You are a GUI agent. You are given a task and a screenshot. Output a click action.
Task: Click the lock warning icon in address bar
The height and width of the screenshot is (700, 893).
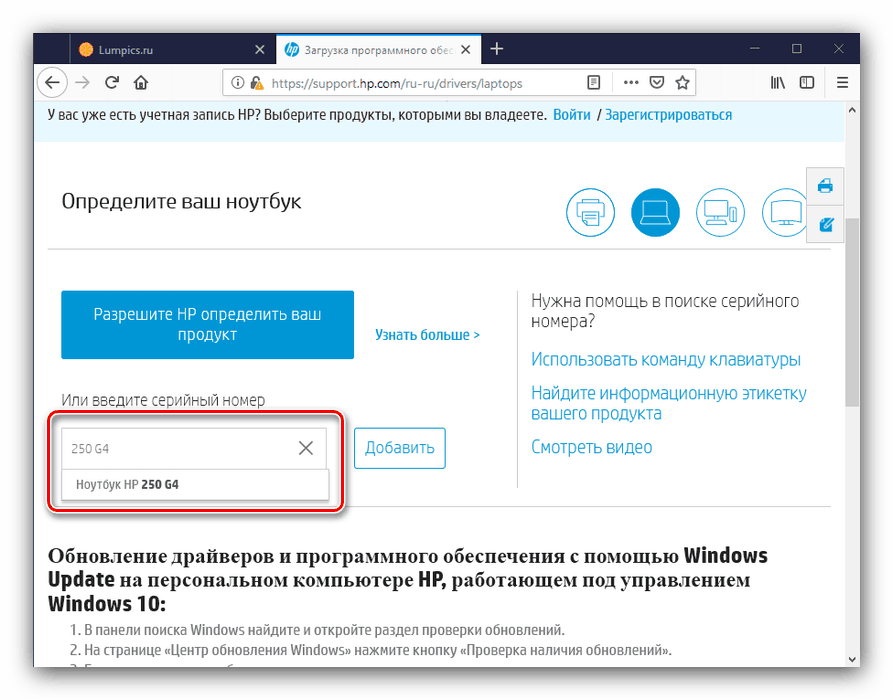257,83
